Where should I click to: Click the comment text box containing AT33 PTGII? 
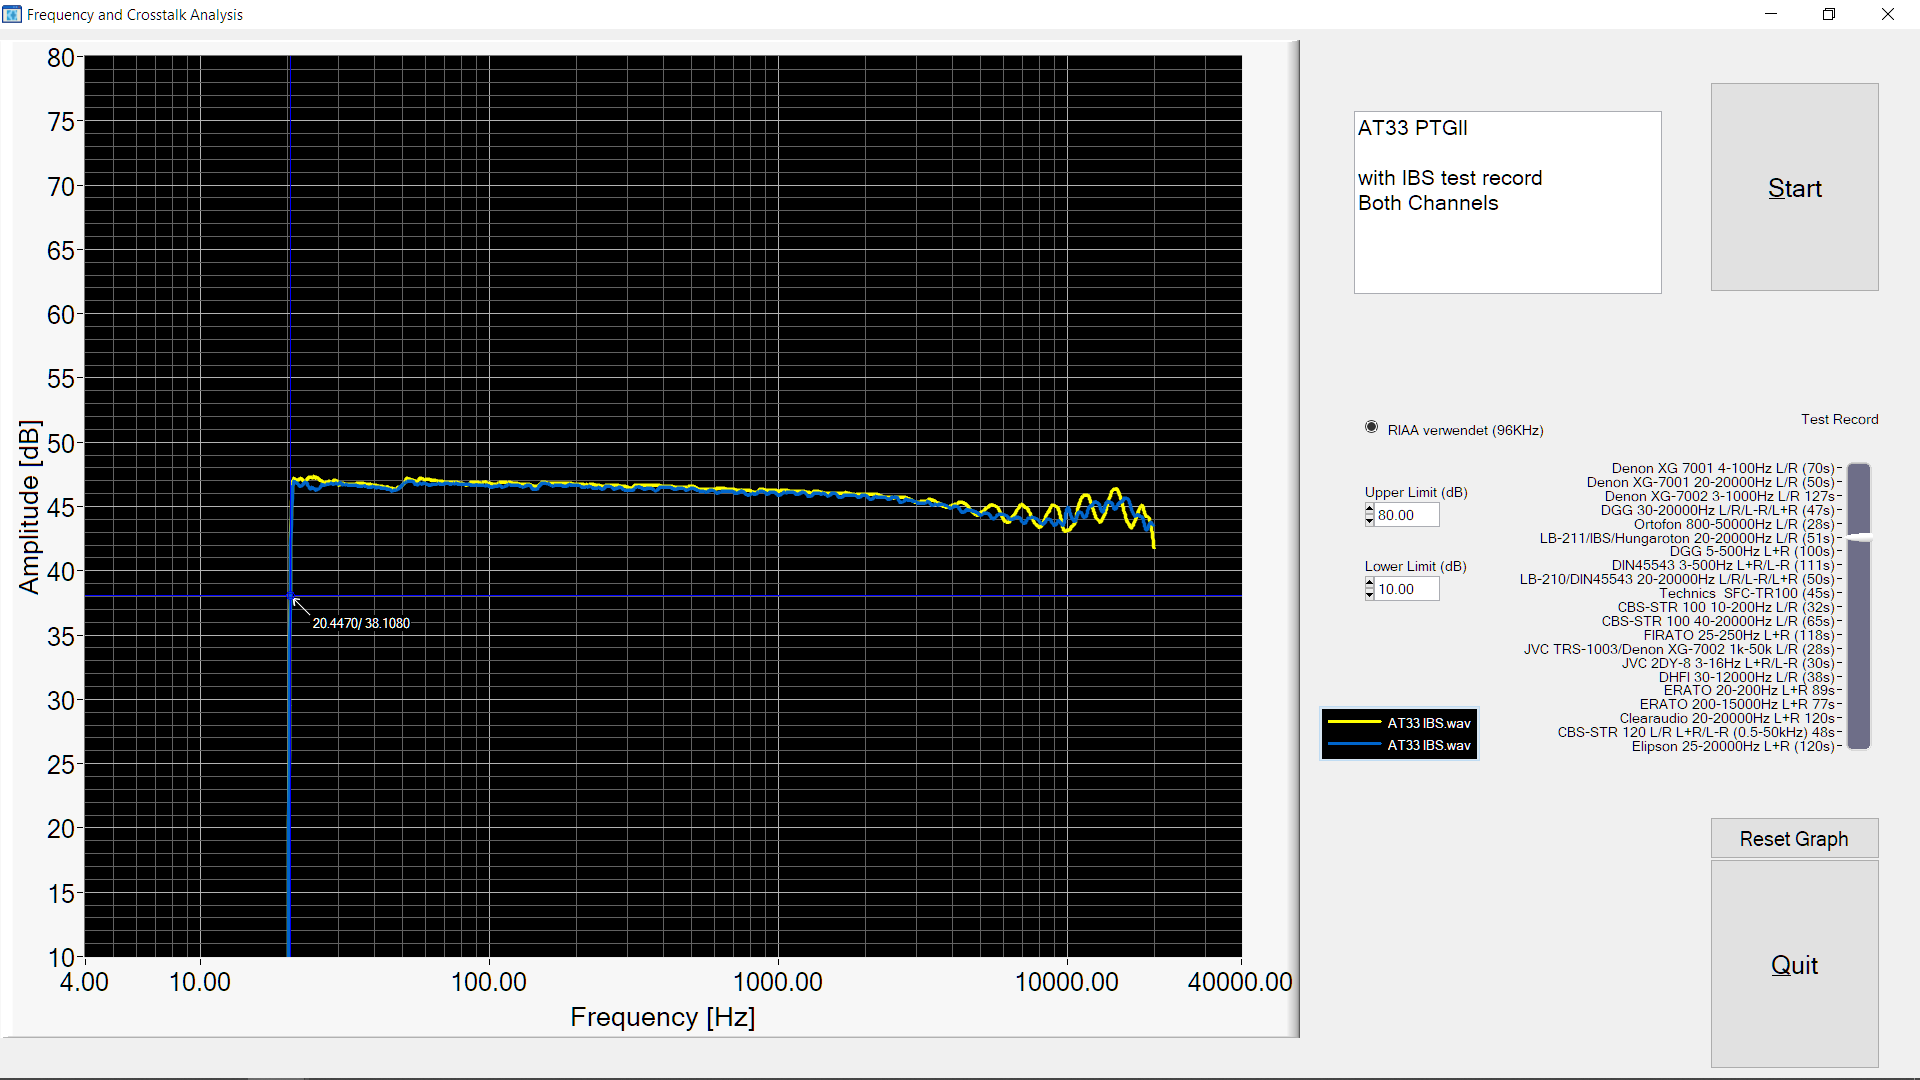tap(1507, 202)
